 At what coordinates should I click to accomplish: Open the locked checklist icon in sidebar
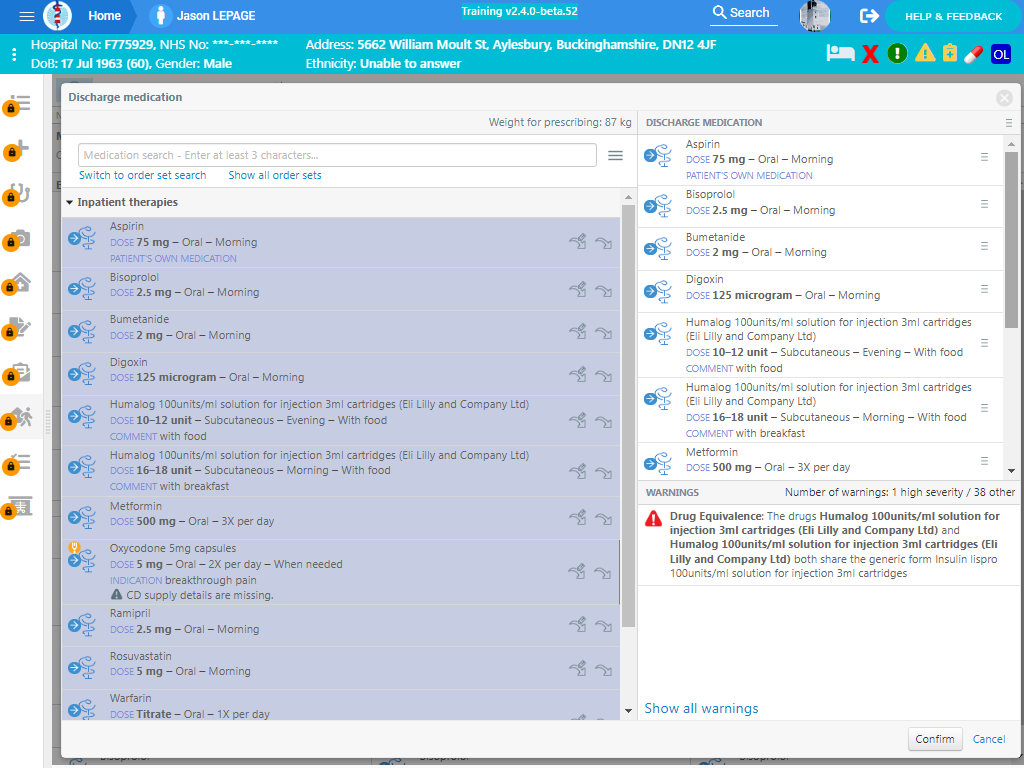pos(18,463)
